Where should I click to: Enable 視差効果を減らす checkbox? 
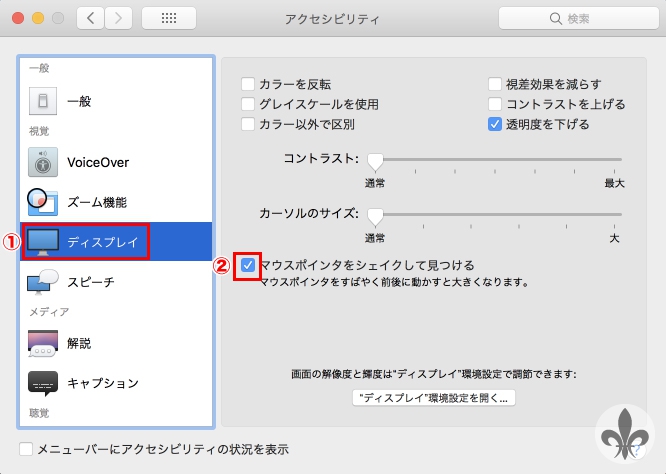coord(495,84)
